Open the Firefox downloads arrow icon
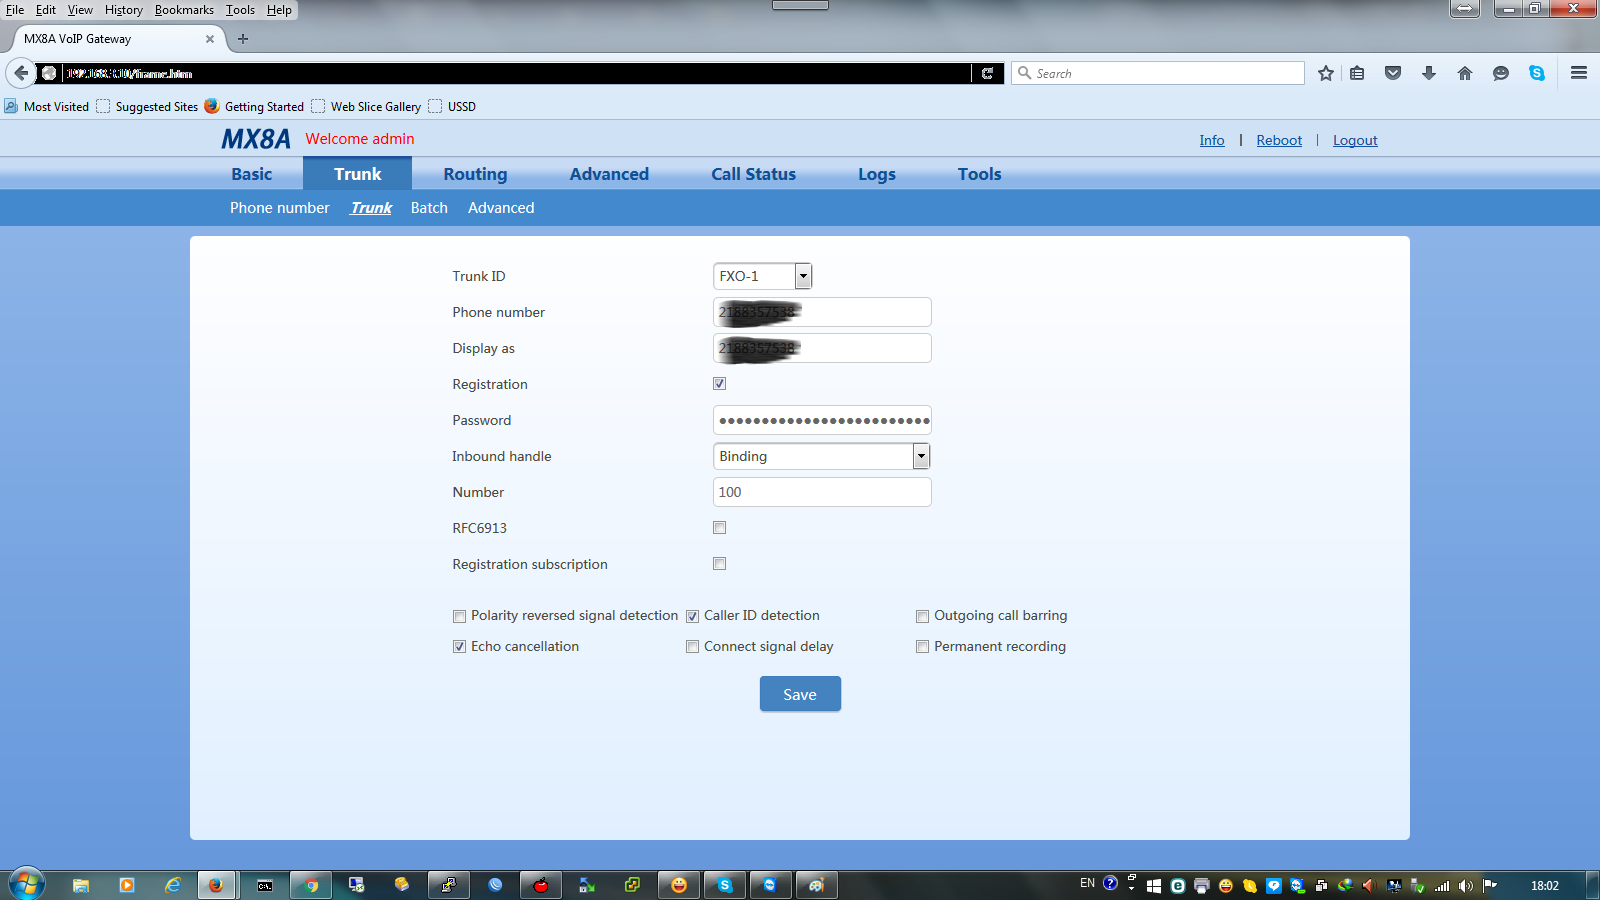The width and height of the screenshot is (1600, 900). [x=1429, y=73]
